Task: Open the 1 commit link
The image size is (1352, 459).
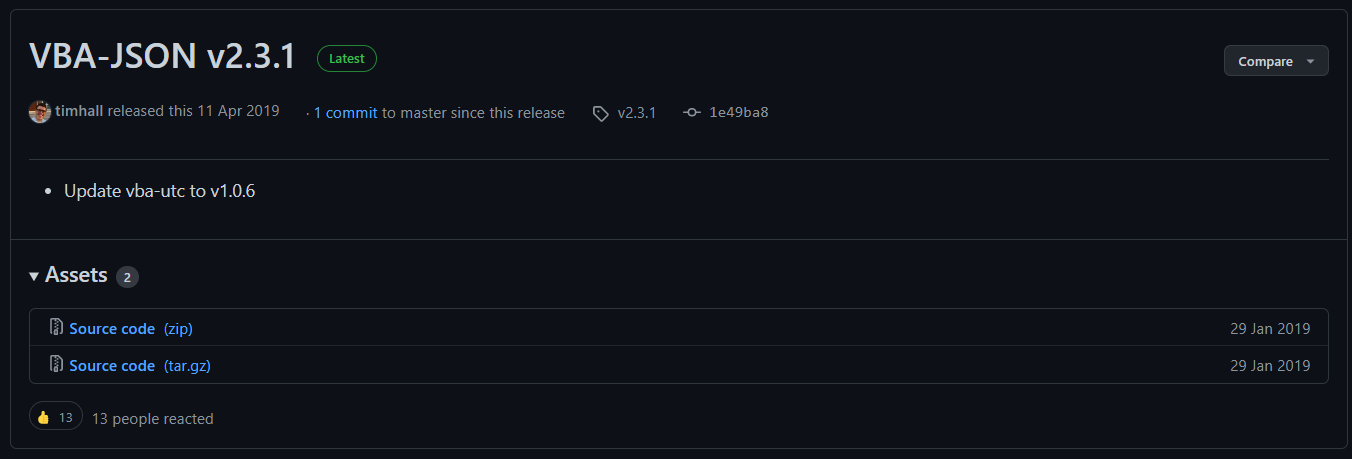Action: (x=345, y=113)
